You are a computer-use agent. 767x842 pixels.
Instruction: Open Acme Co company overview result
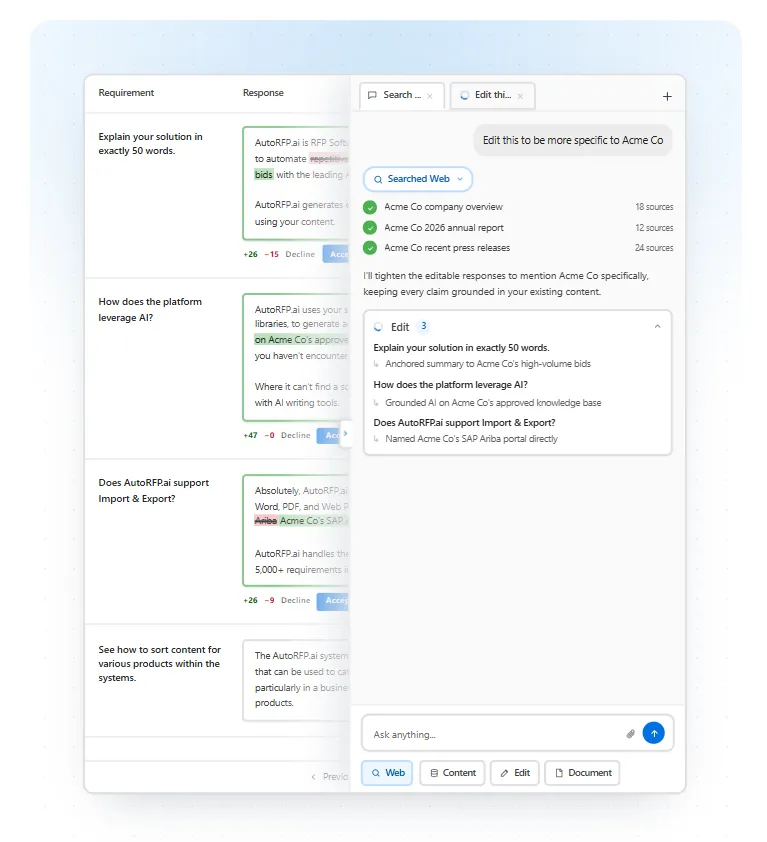click(x=443, y=207)
